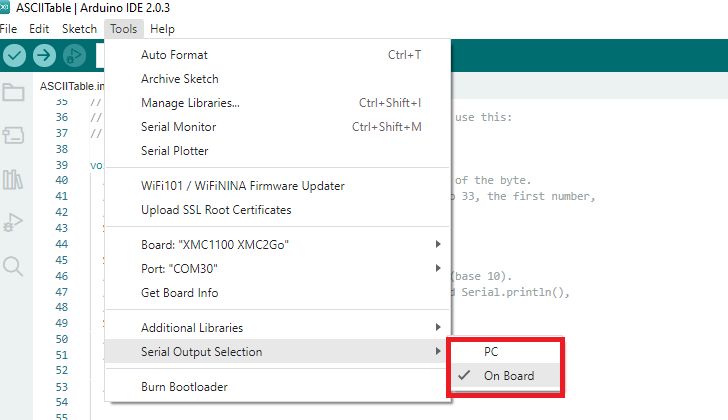Click Get Board Info
This screenshot has width=728, height=420.
click(278, 293)
